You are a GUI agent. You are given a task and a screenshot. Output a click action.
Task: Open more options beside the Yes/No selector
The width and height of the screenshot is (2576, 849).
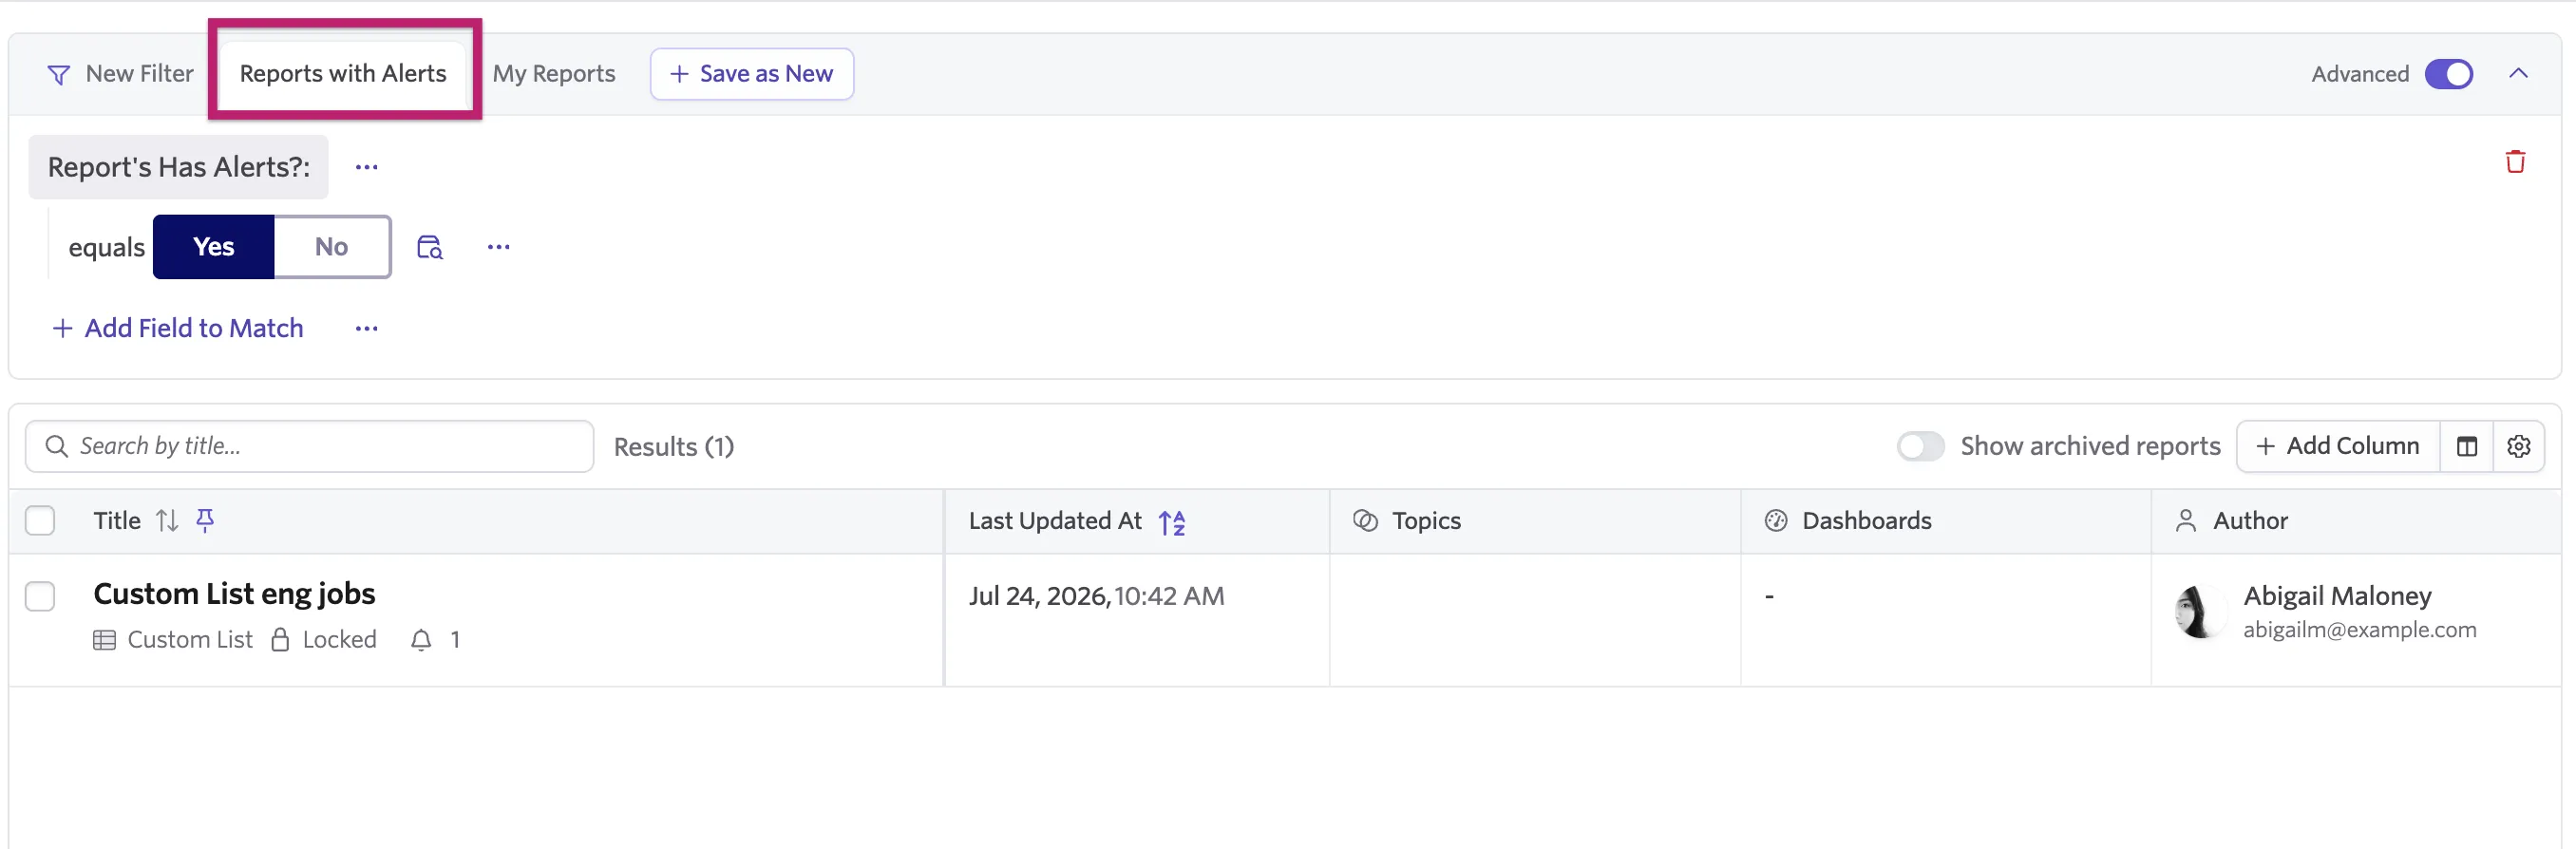pyautogui.click(x=498, y=247)
